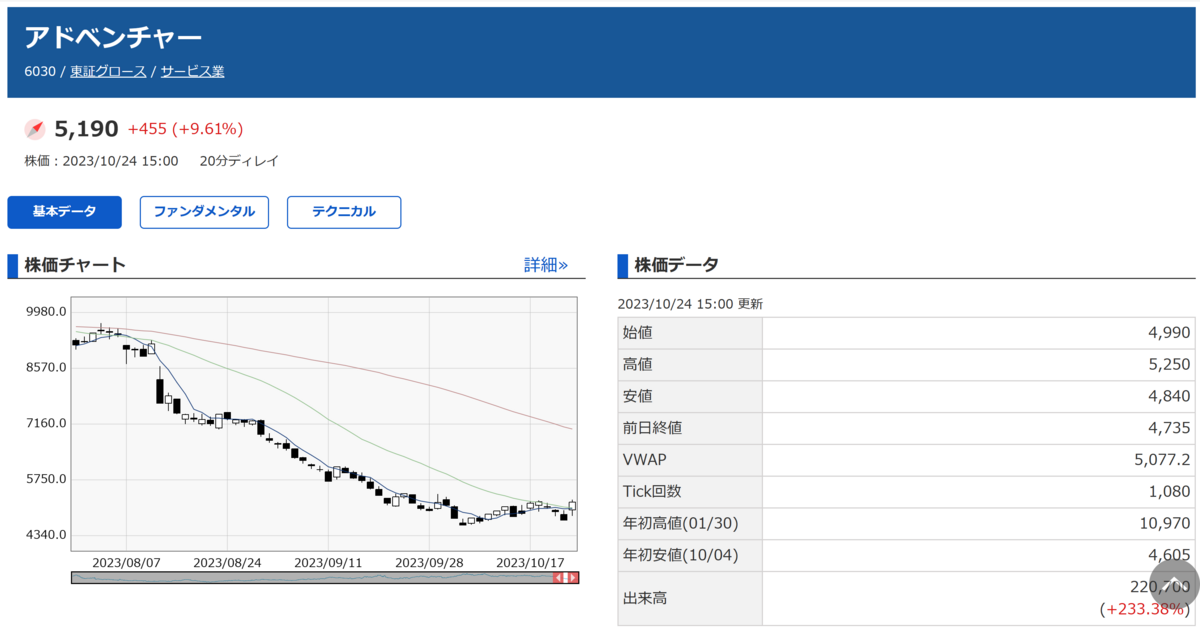Viewport: 1200px width, 631px height.
Task: Click the tick count value 1,080
Action: coord(1170,492)
